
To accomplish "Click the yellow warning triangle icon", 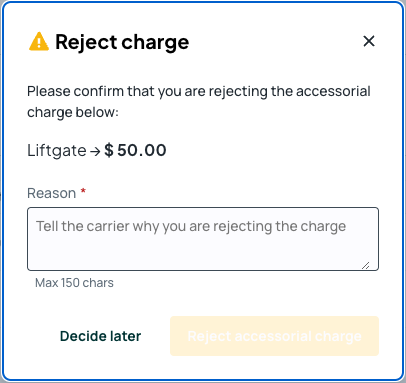I will 39,42.
